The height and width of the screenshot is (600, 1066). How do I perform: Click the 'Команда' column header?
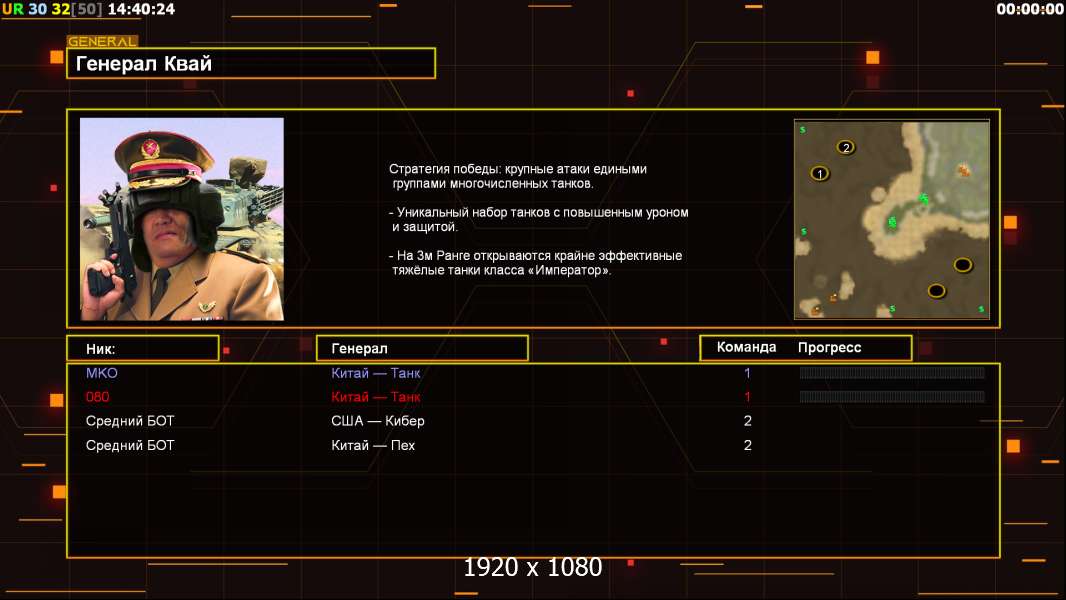click(746, 347)
